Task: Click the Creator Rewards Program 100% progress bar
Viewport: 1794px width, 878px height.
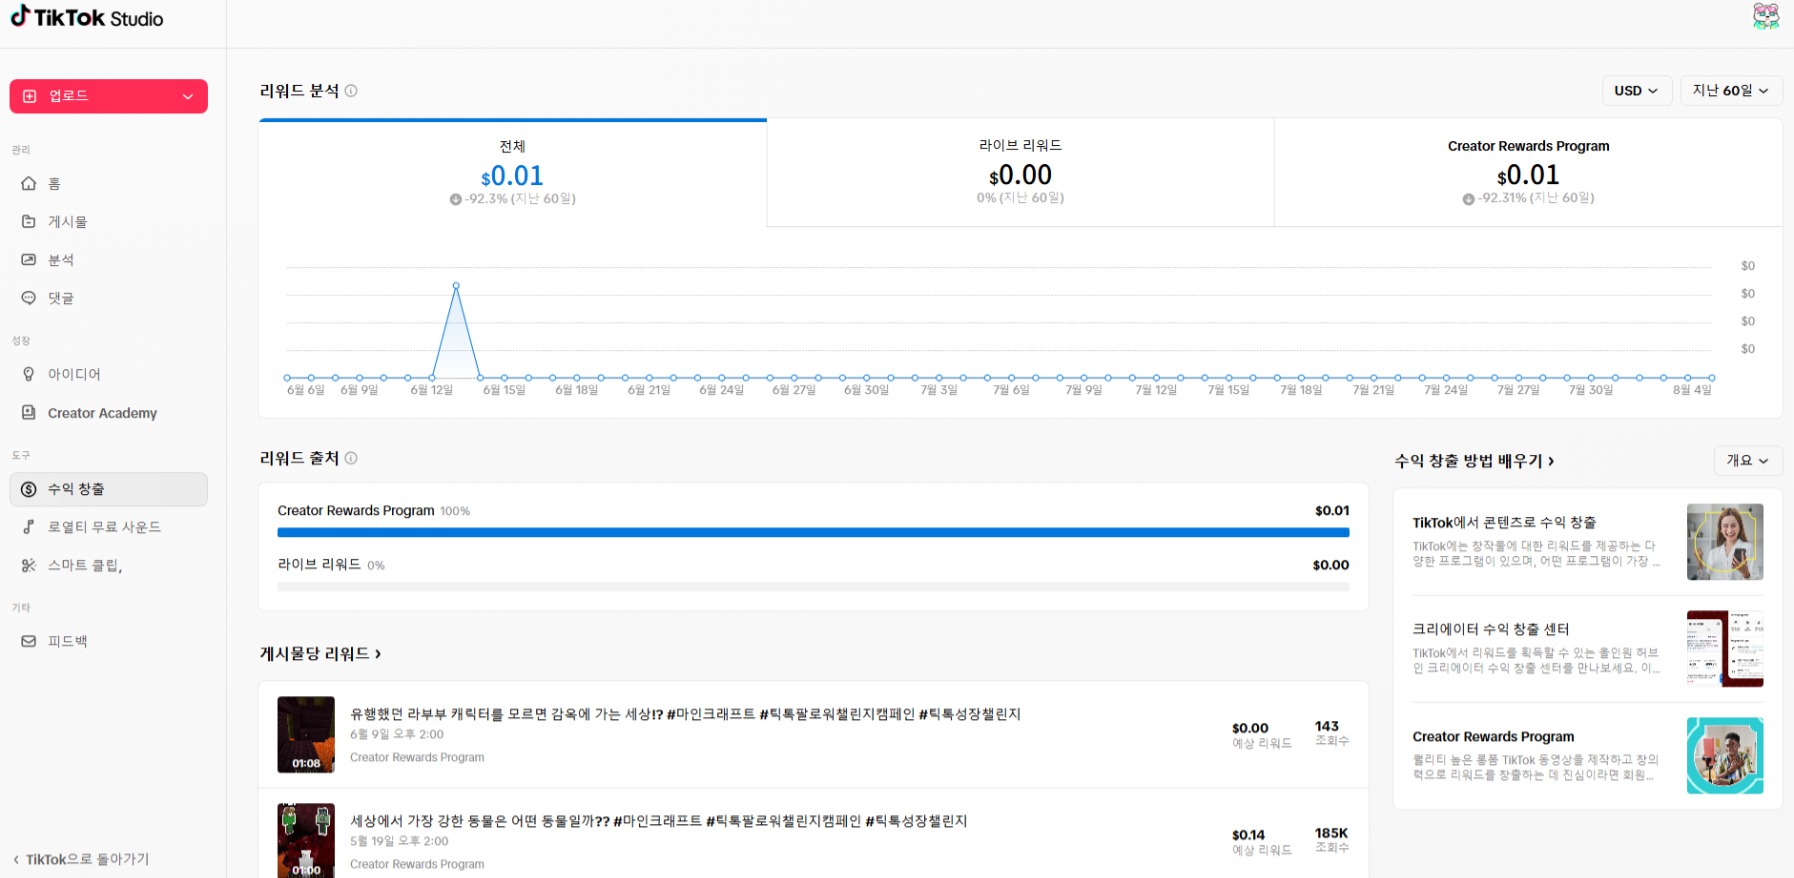Action: (813, 533)
